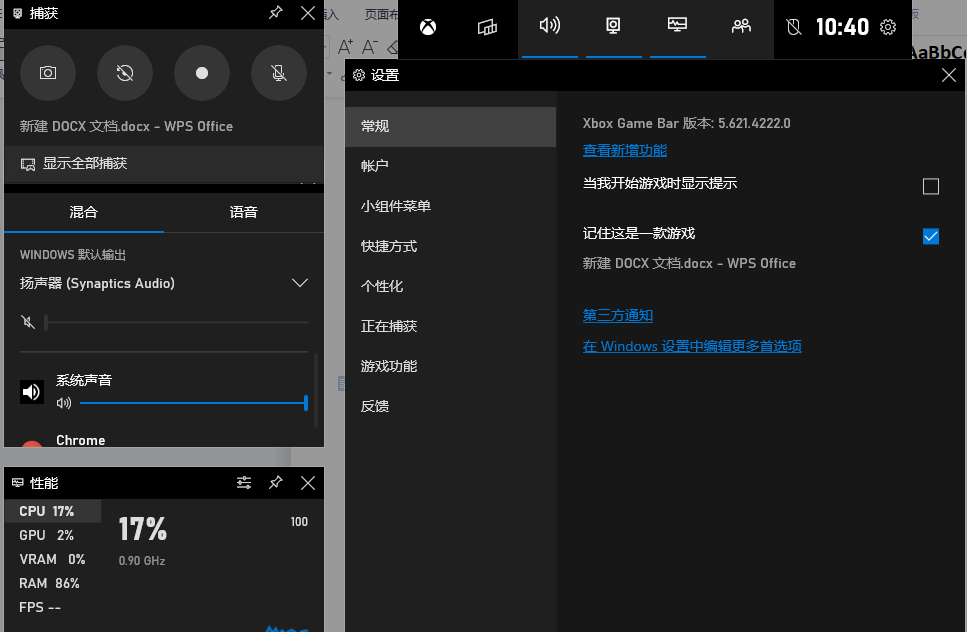Open the 查看新增功能 link
The image size is (967, 632).
click(x=625, y=150)
